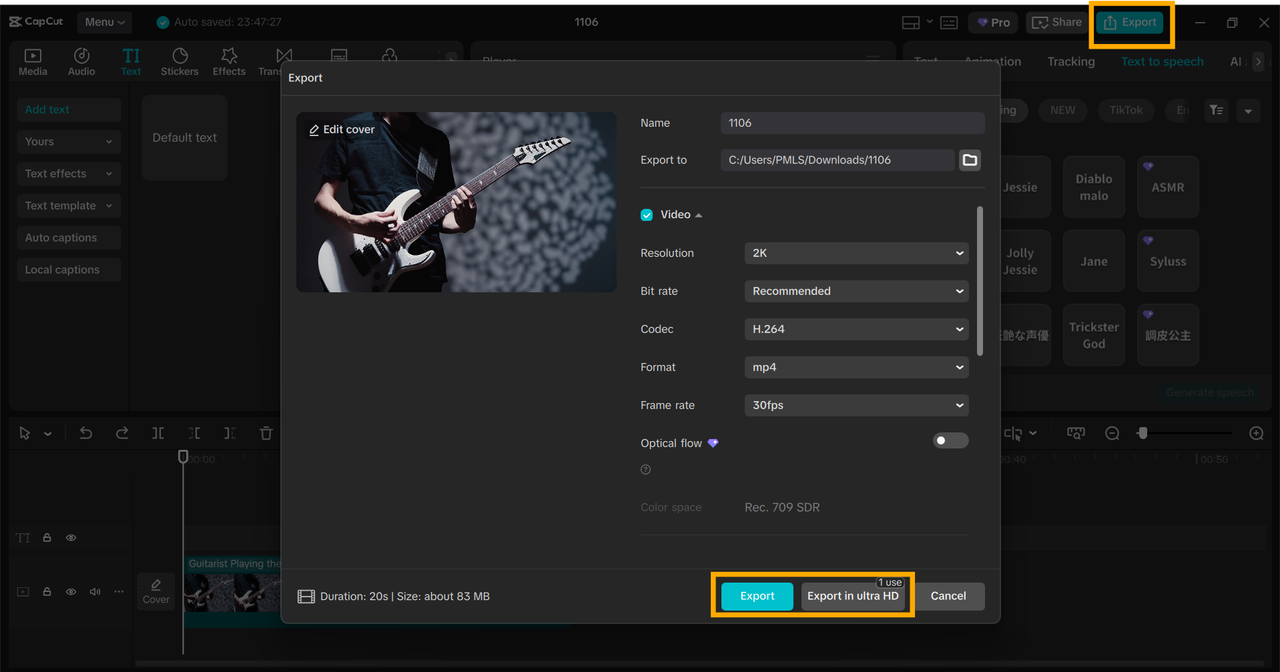1280x672 pixels.
Task: Click the timeline zoom slider handle
Action: (1143, 433)
